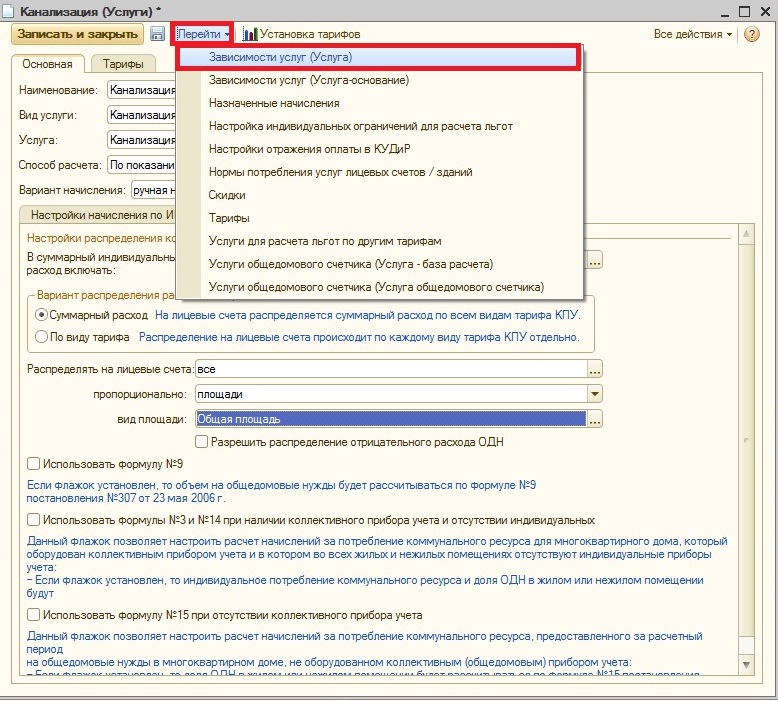Click the tariff chart icon in the toolbar
778x701 pixels.
click(x=249, y=34)
